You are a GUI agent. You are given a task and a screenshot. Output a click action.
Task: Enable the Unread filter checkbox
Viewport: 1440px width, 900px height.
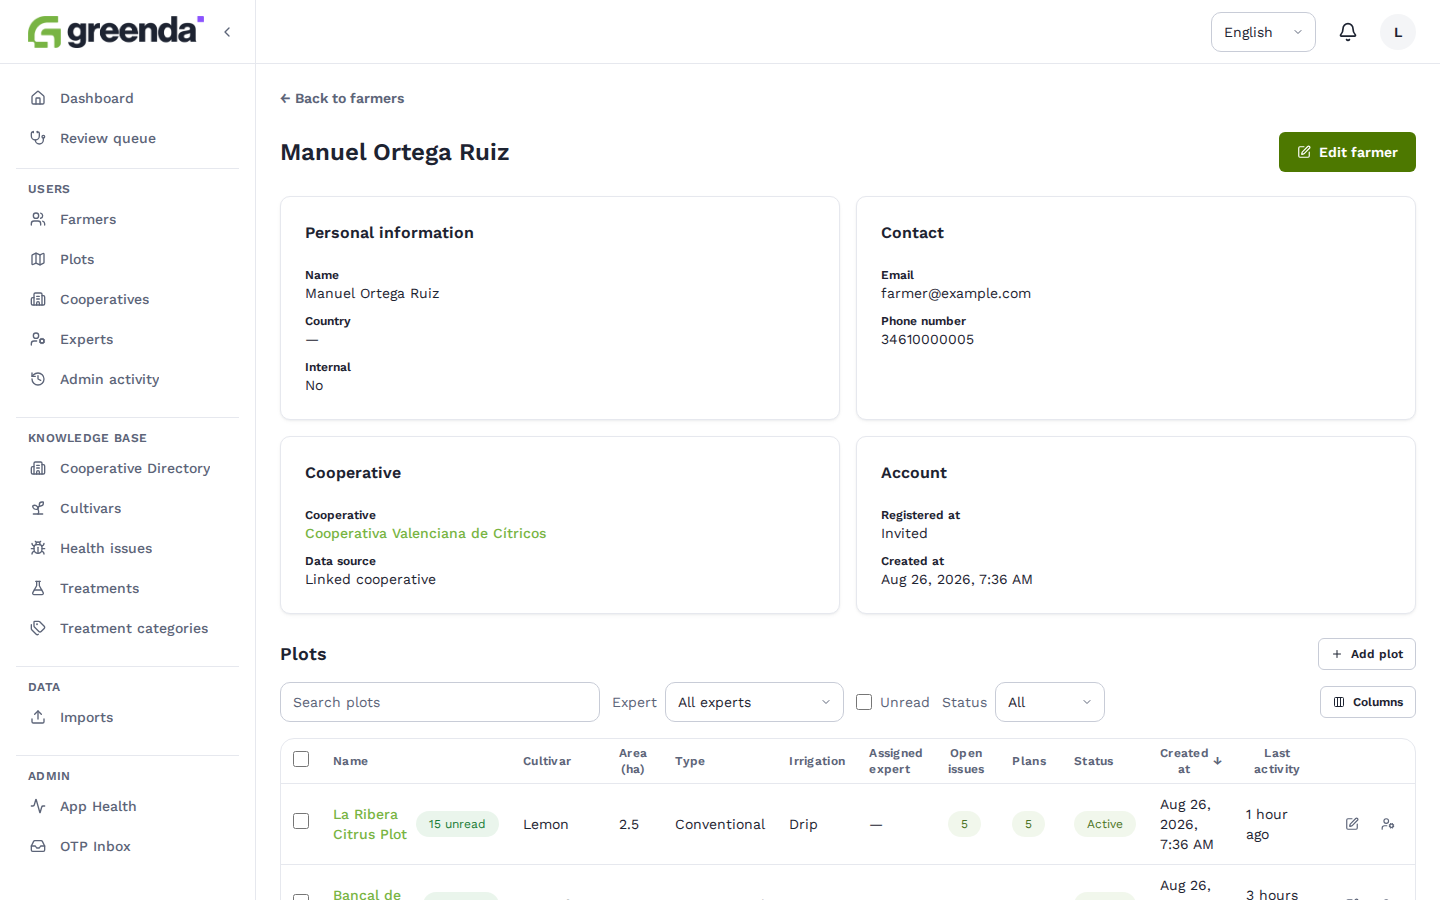(x=864, y=702)
